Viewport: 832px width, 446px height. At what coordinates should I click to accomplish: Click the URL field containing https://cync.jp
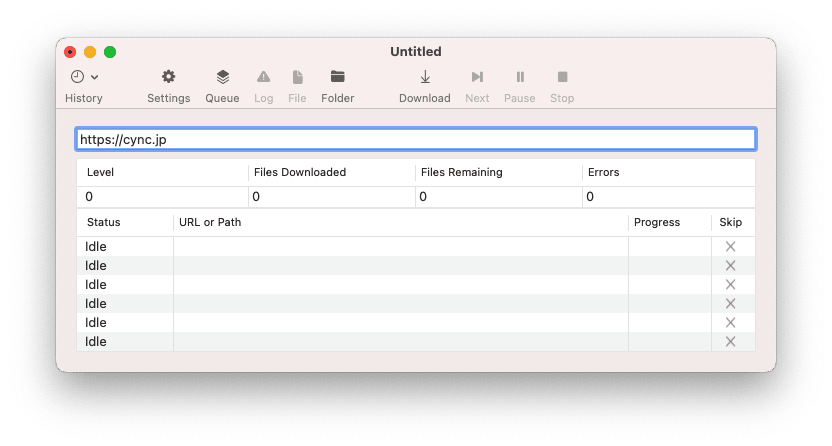415,139
